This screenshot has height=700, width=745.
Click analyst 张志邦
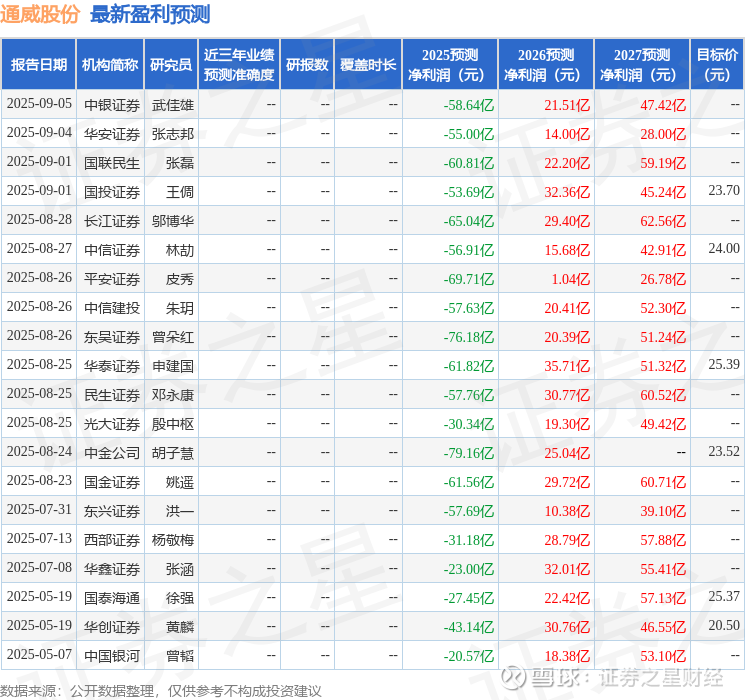[x=173, y=134]
